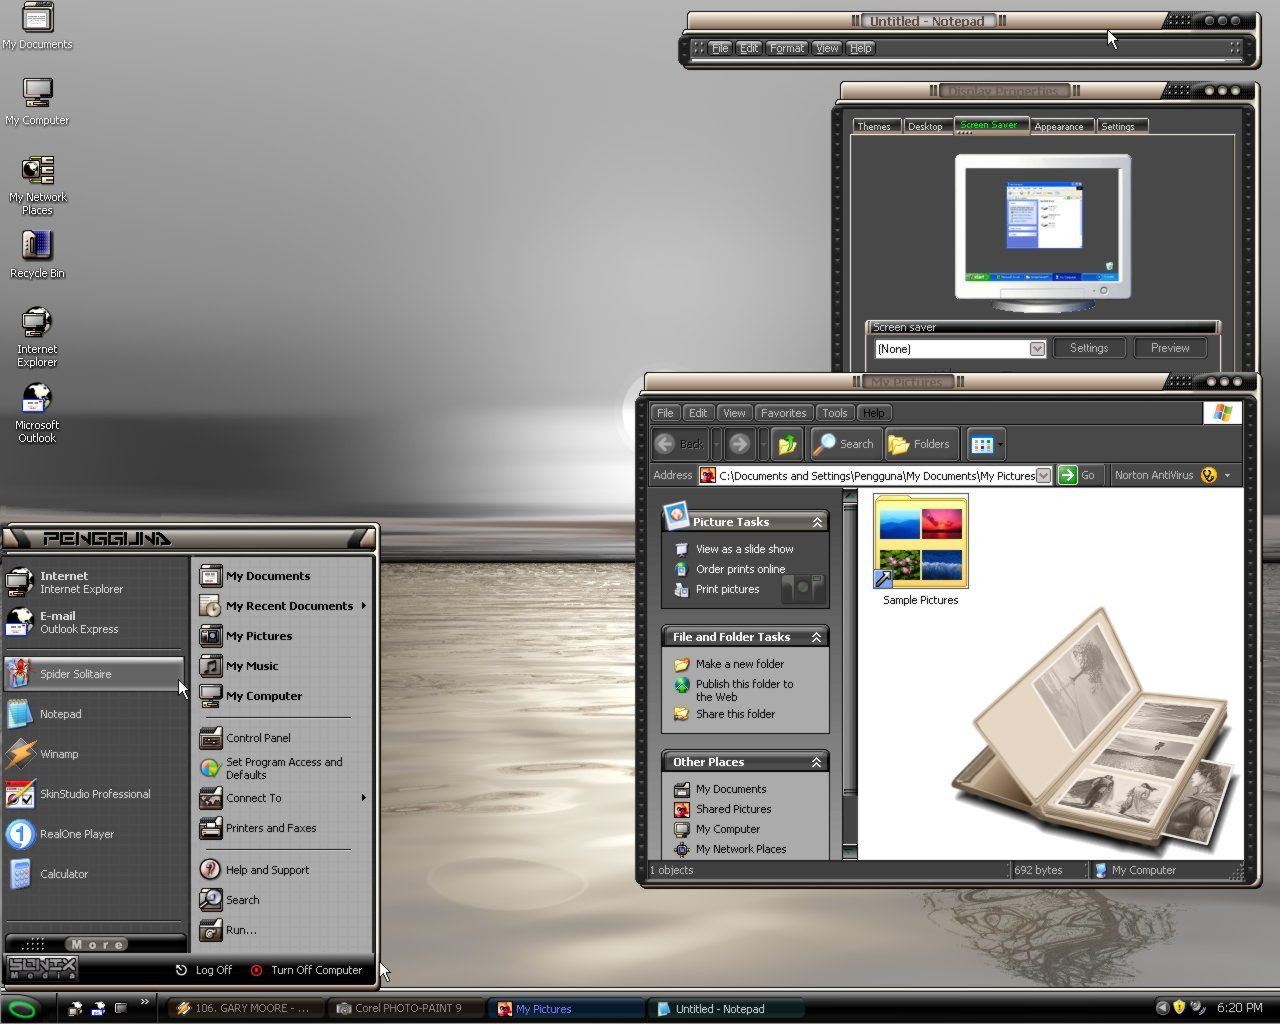Click the Forward arrow in My Pictures
The height and width of the screenshot is (1024, 1280).
(739, 444)
